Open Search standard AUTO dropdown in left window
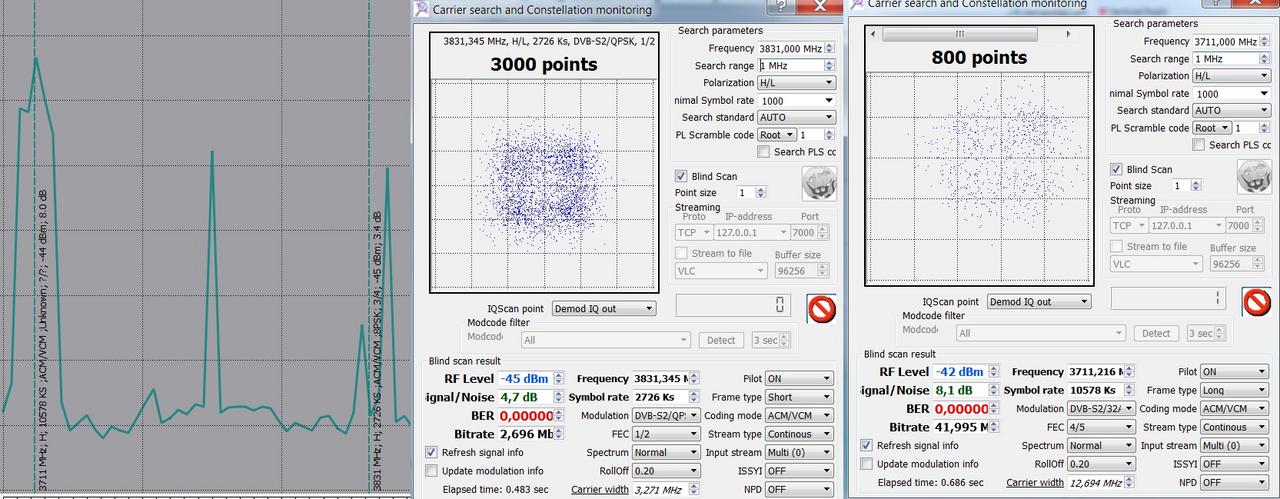The width and height of the screenshot is (1280, 499). coord(796,117)
